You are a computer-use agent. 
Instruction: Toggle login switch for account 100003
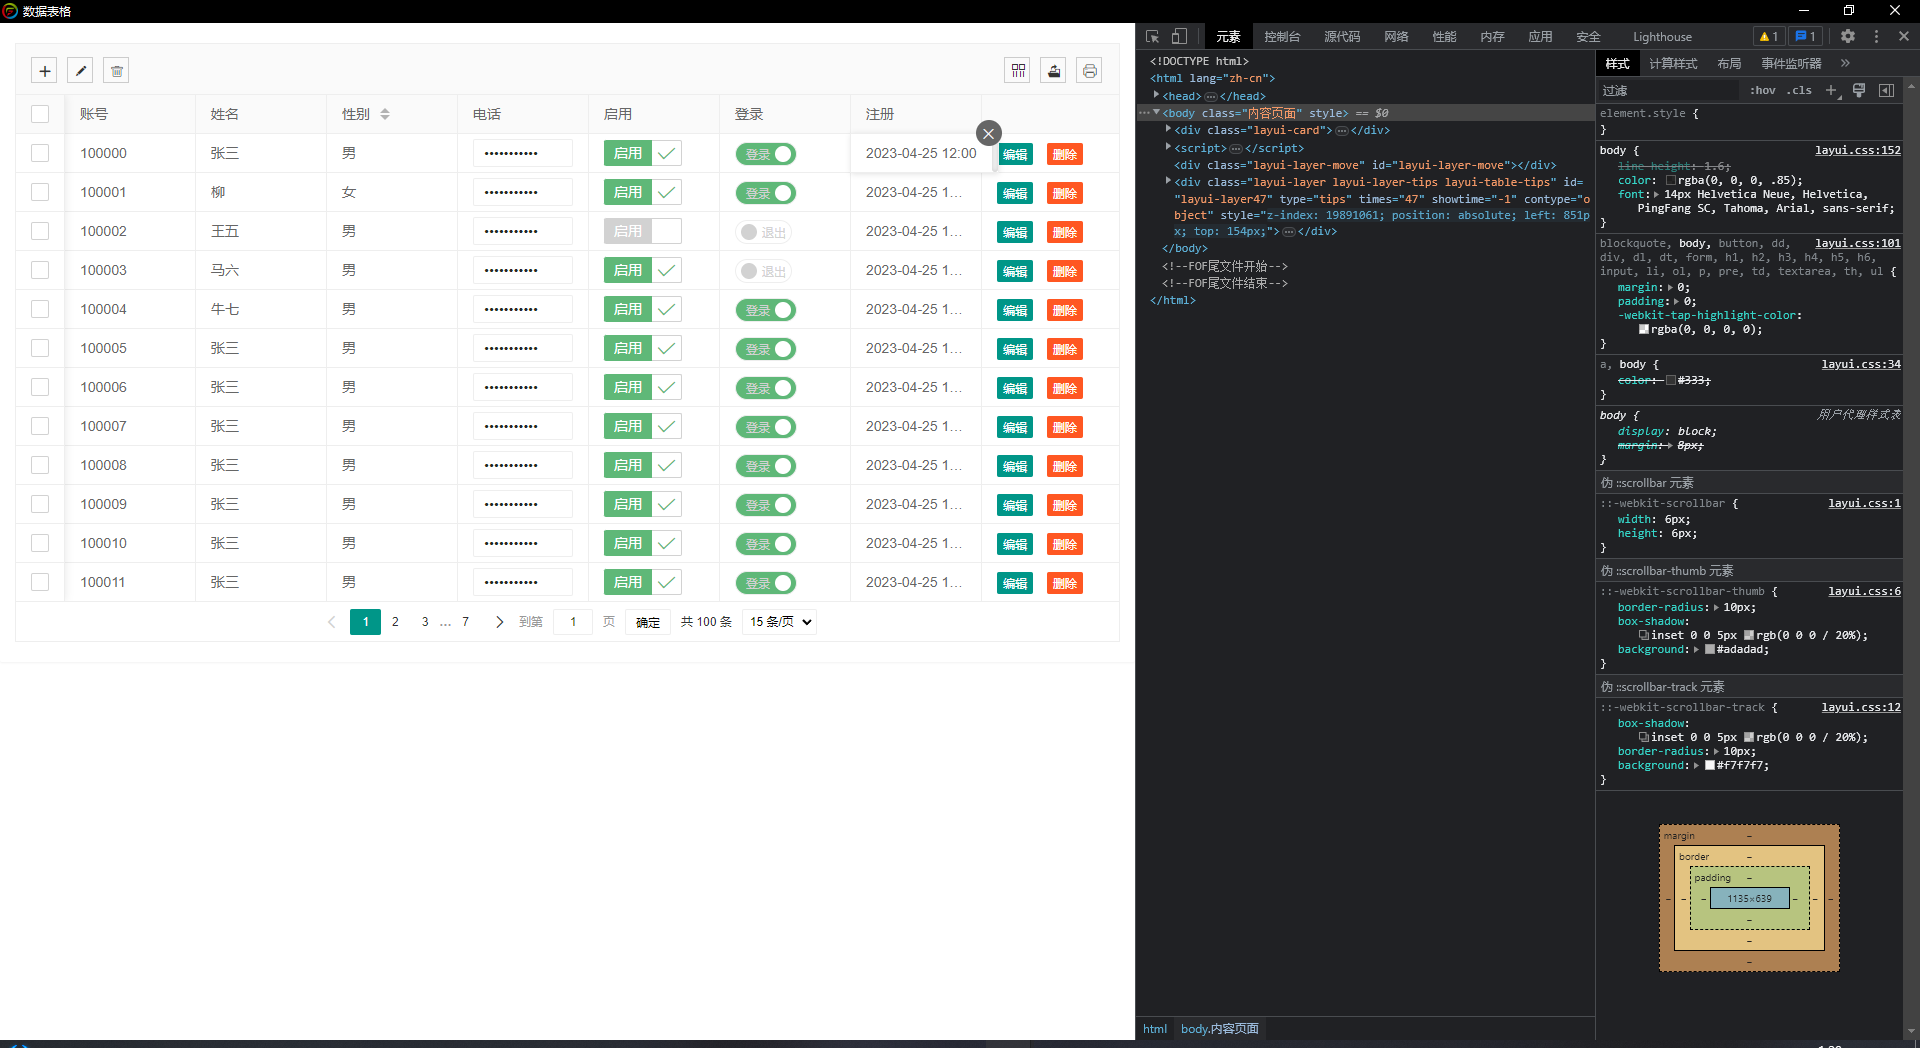[764, 271]
